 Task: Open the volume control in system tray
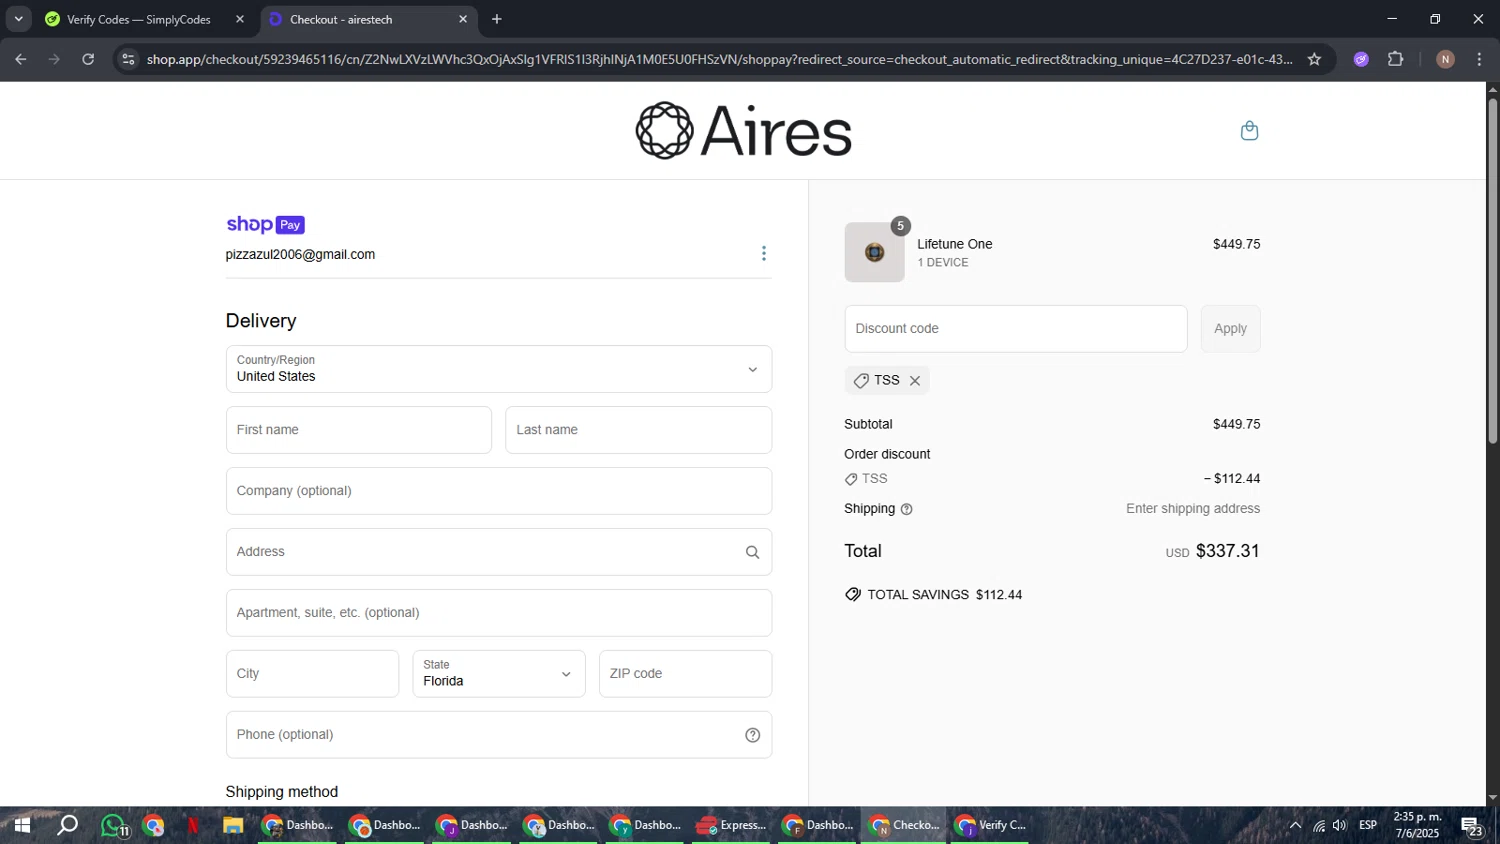tap(1340, 826)
